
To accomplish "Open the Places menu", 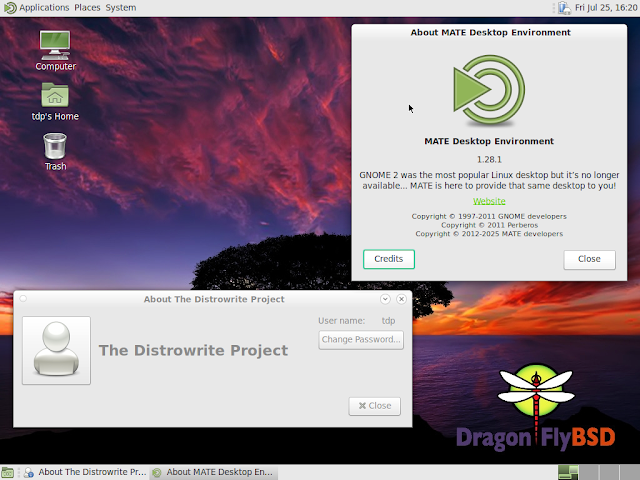I will pyautogui.click(x=87, y=8).
